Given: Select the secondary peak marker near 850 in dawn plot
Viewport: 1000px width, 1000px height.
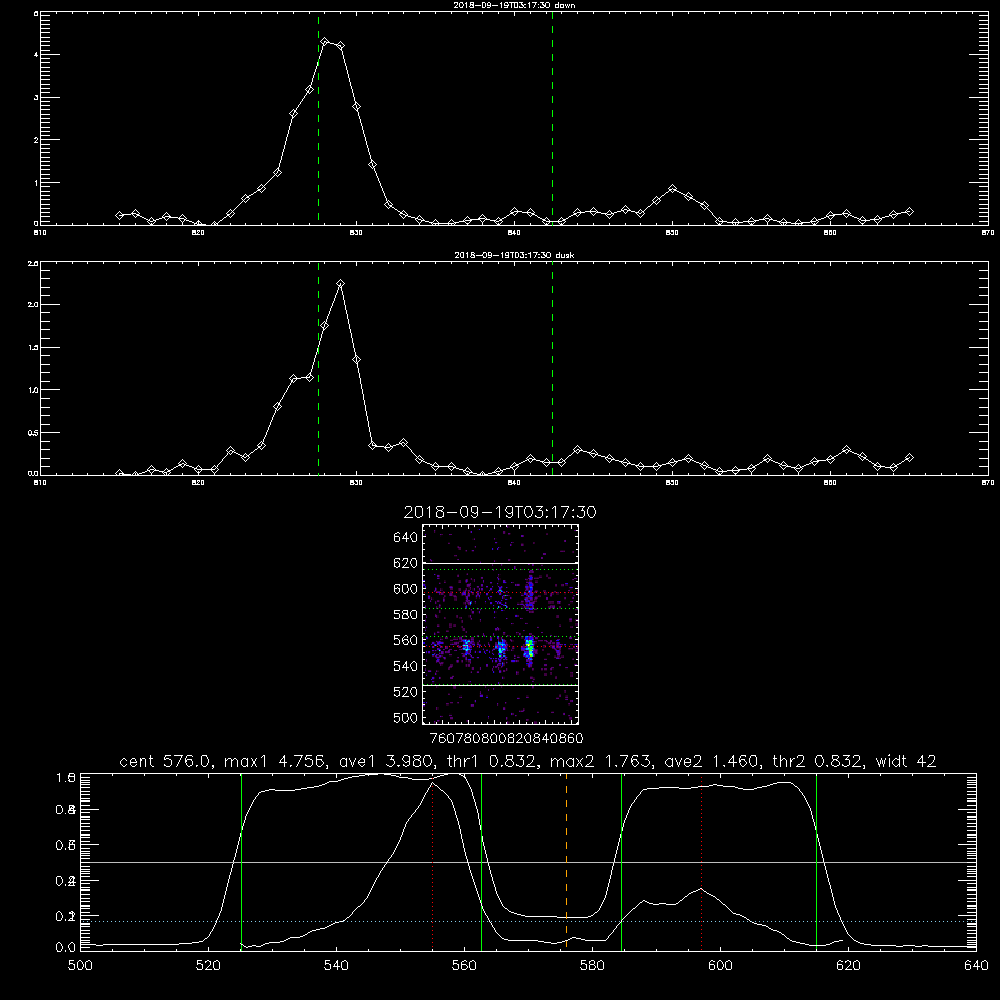Looking at the screenshot, I should click(672, 189).
